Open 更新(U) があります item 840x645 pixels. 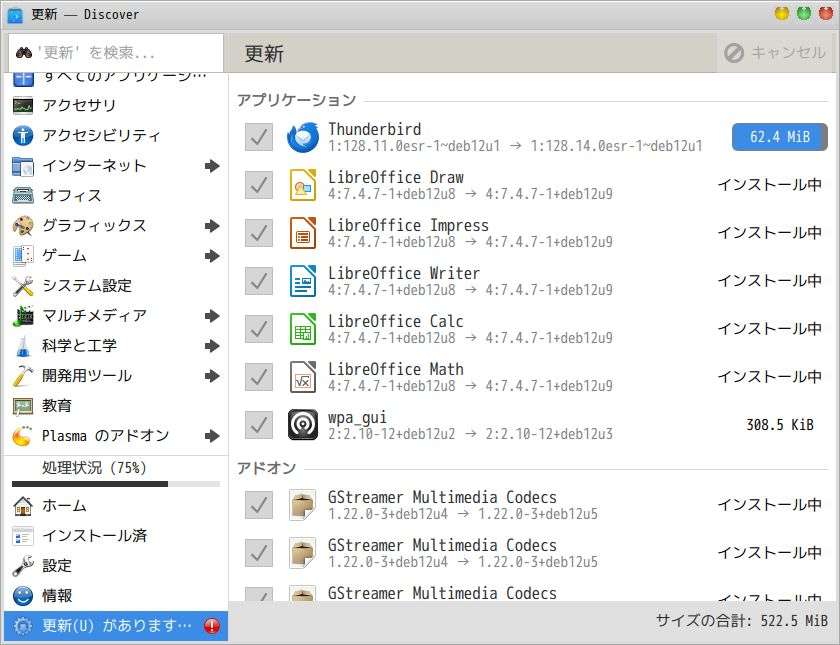tap(116, 626)
